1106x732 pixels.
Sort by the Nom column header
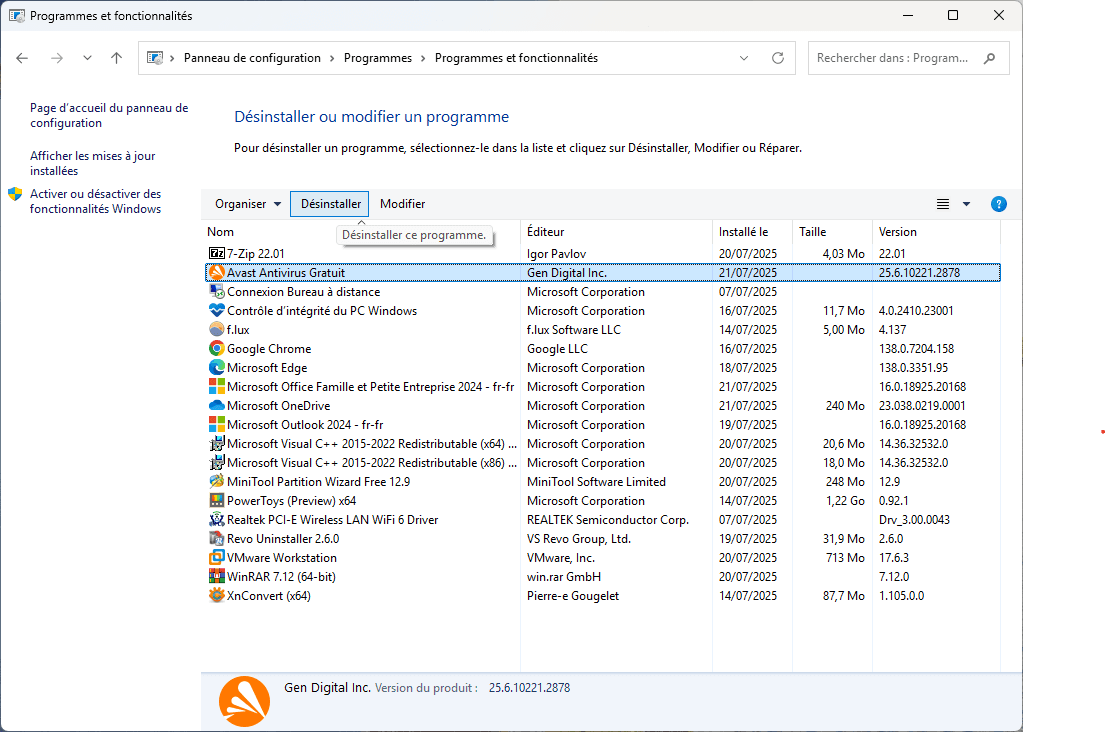(220, 231)
